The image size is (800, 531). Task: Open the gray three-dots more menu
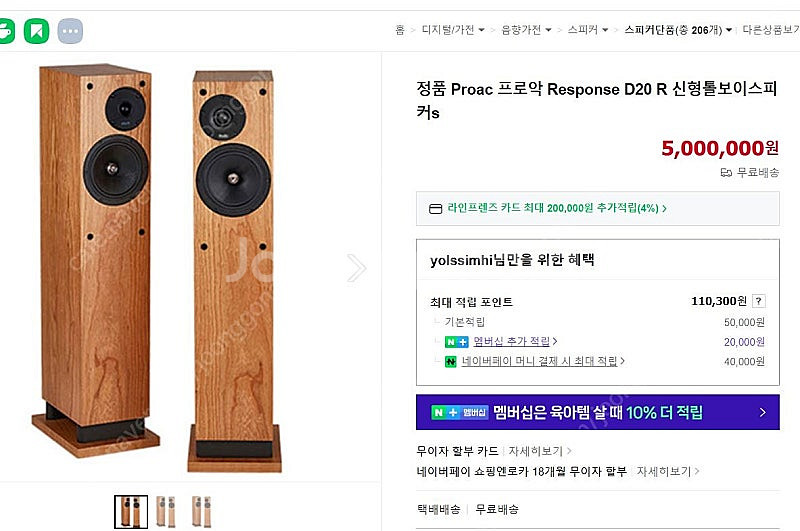click(70, 30)
